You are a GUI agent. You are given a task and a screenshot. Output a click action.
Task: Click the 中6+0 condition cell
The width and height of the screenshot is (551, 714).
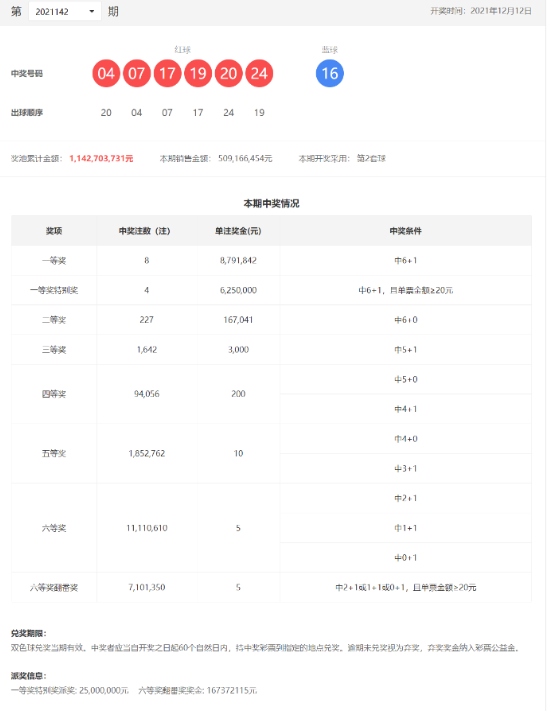[x=405, y=320]
